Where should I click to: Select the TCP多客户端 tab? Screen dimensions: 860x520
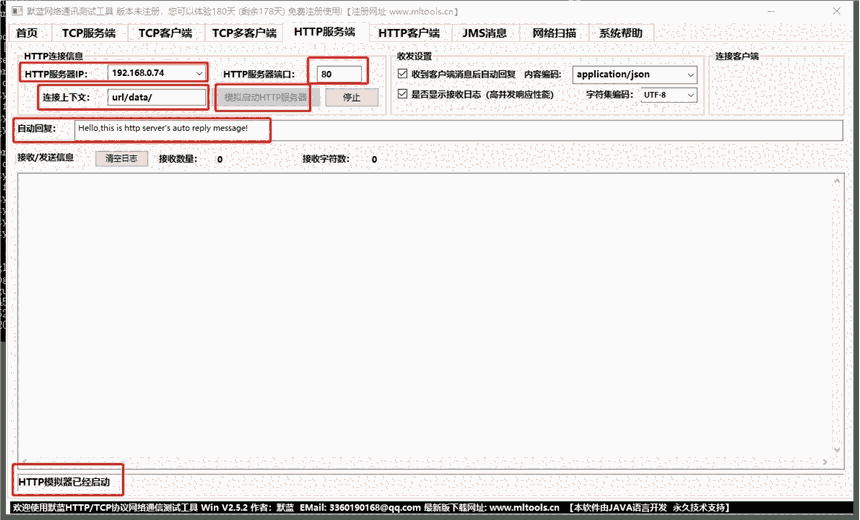coord(243,33)
